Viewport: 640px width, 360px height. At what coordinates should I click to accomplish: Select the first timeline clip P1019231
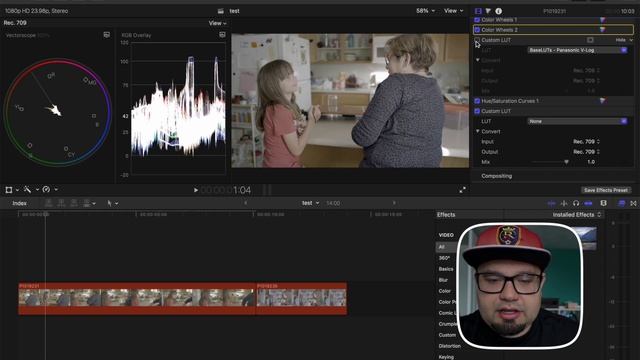pyautogui.click(x=137, y=298)
